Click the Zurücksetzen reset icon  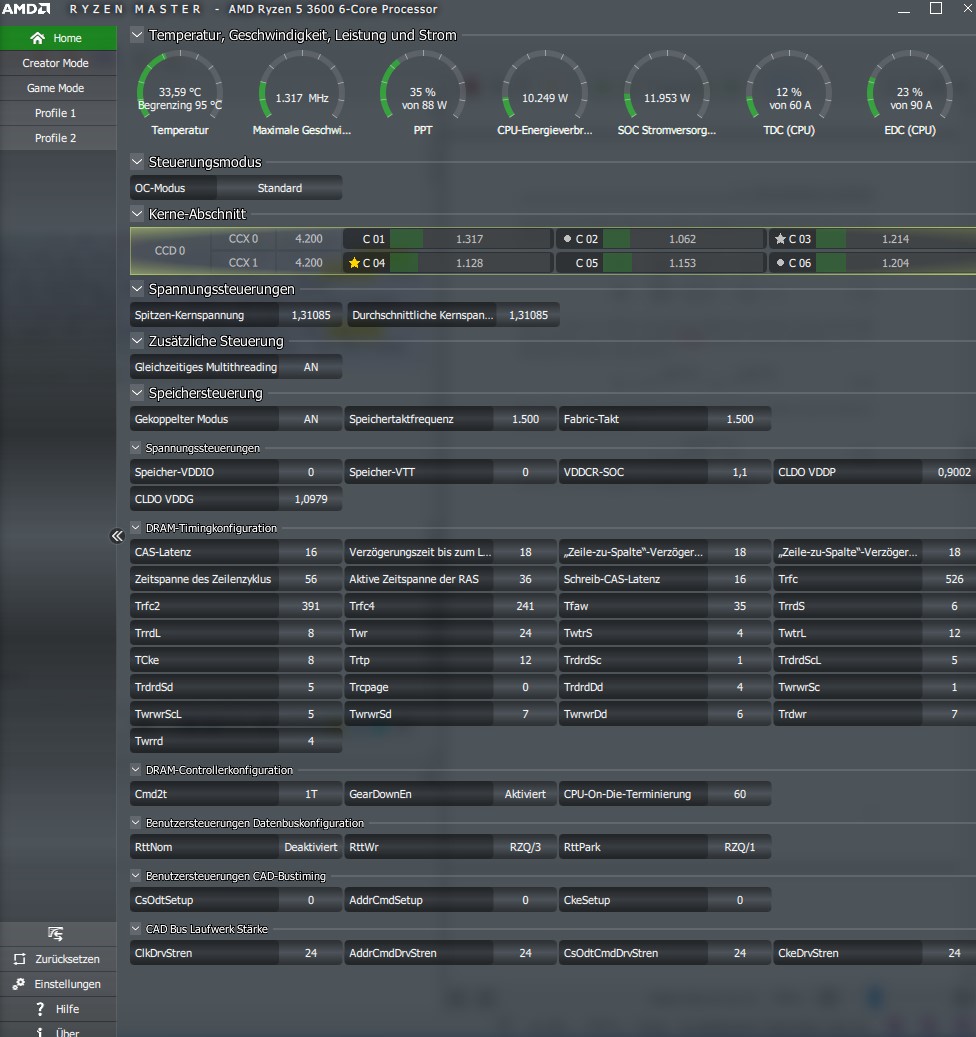click(20, 959)
